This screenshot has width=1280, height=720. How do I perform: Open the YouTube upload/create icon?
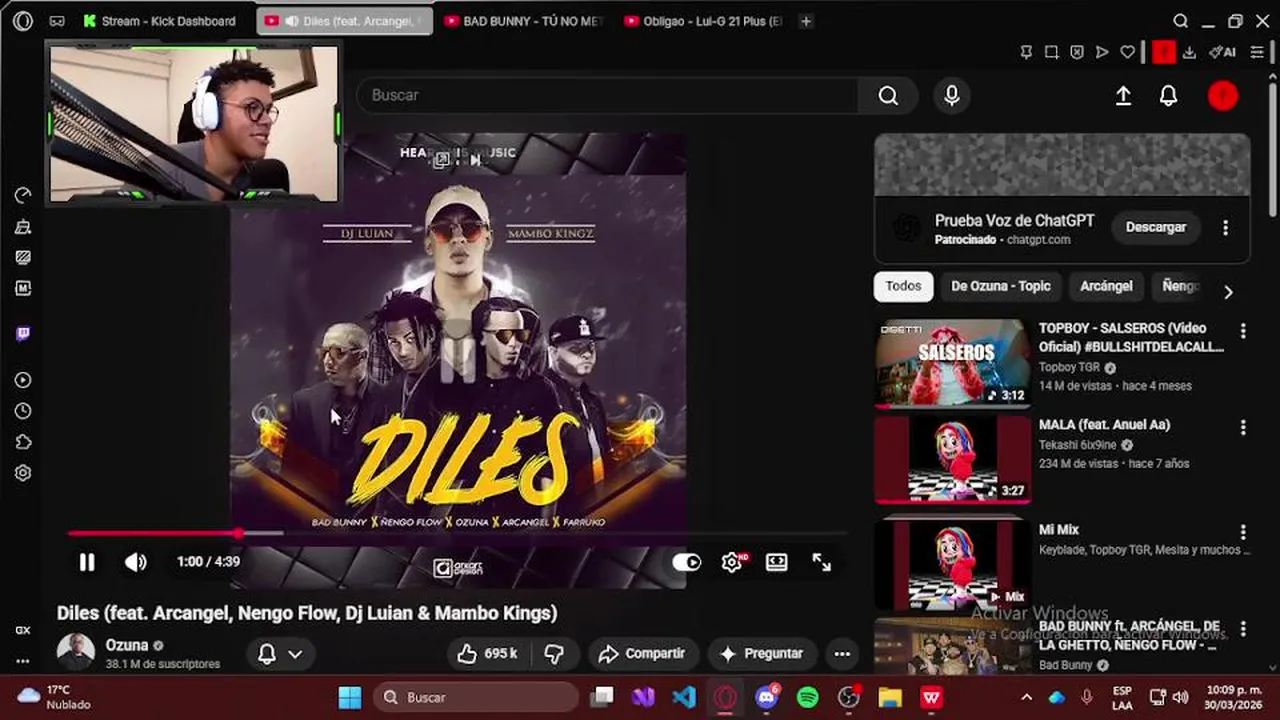coord(1123,96)
